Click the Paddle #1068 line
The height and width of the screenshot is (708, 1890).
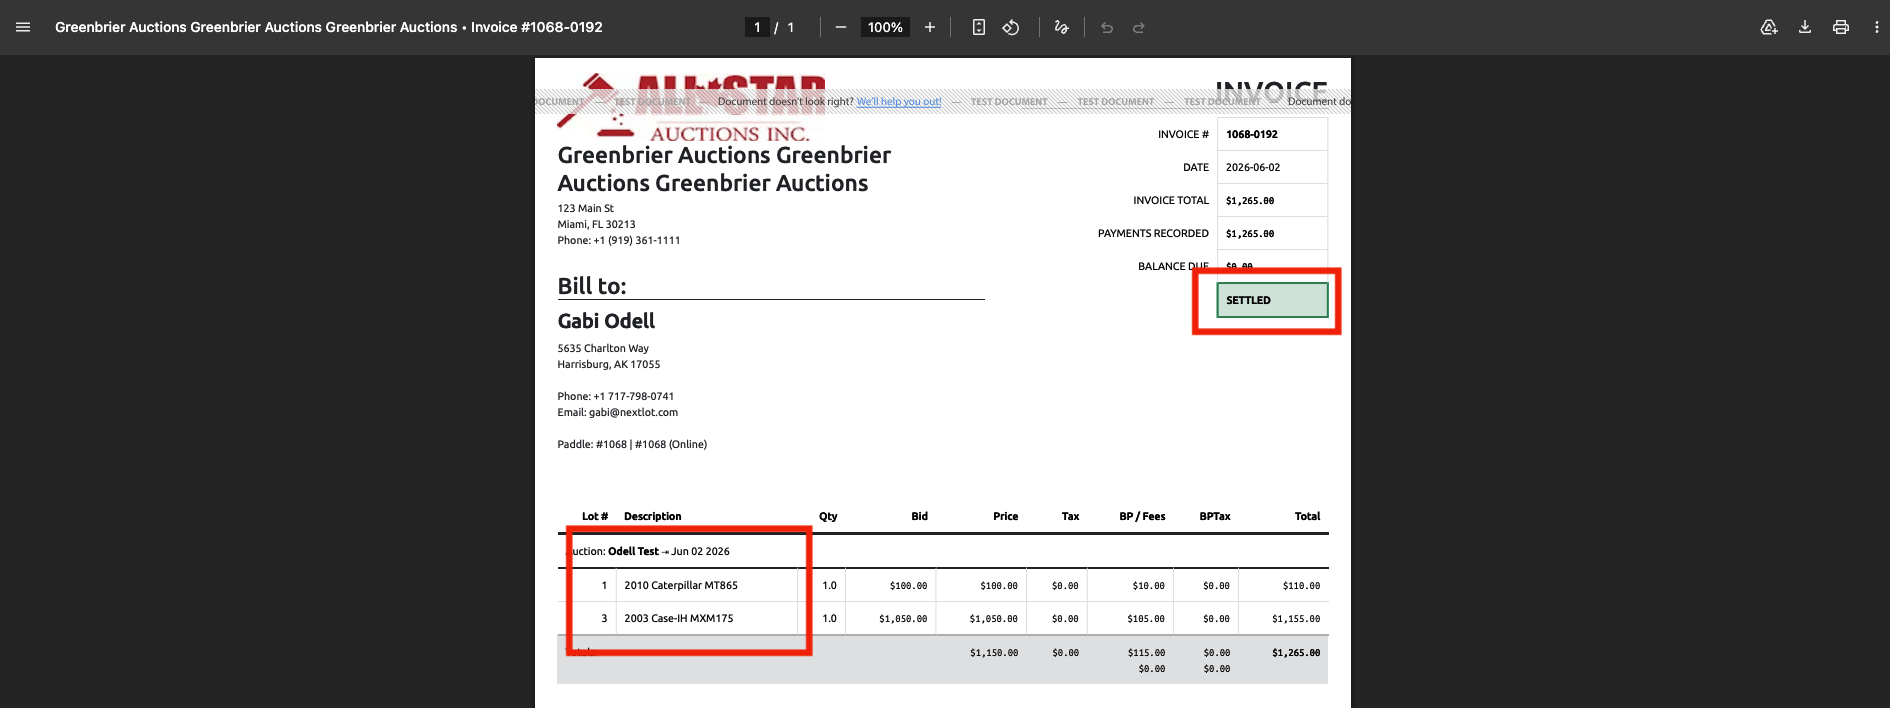[x=632, y=444]
